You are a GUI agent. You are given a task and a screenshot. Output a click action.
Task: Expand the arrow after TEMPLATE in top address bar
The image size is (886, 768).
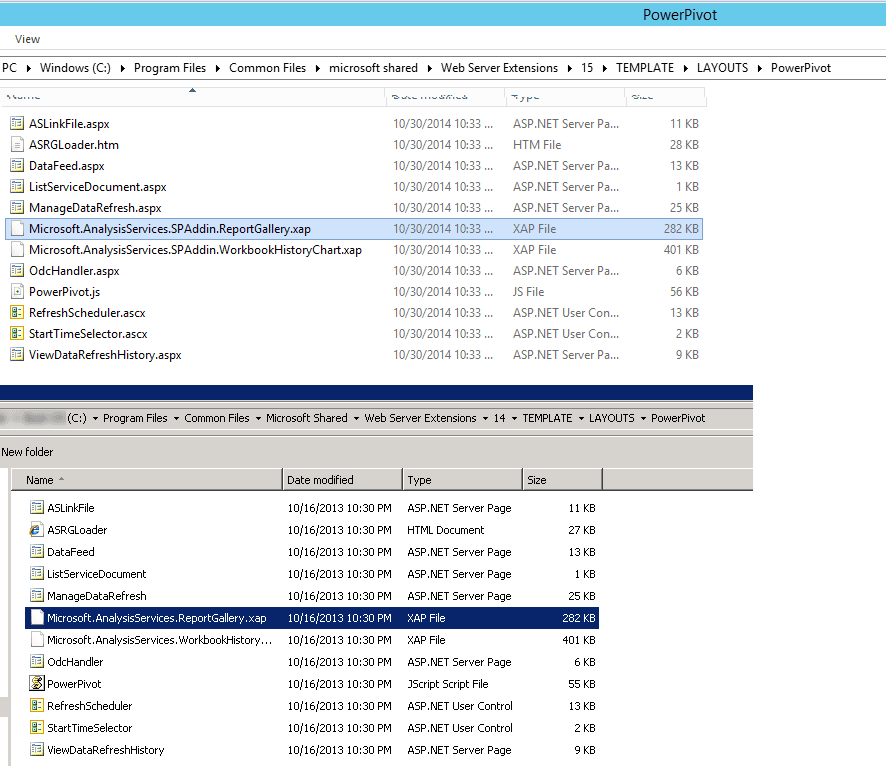685,68
